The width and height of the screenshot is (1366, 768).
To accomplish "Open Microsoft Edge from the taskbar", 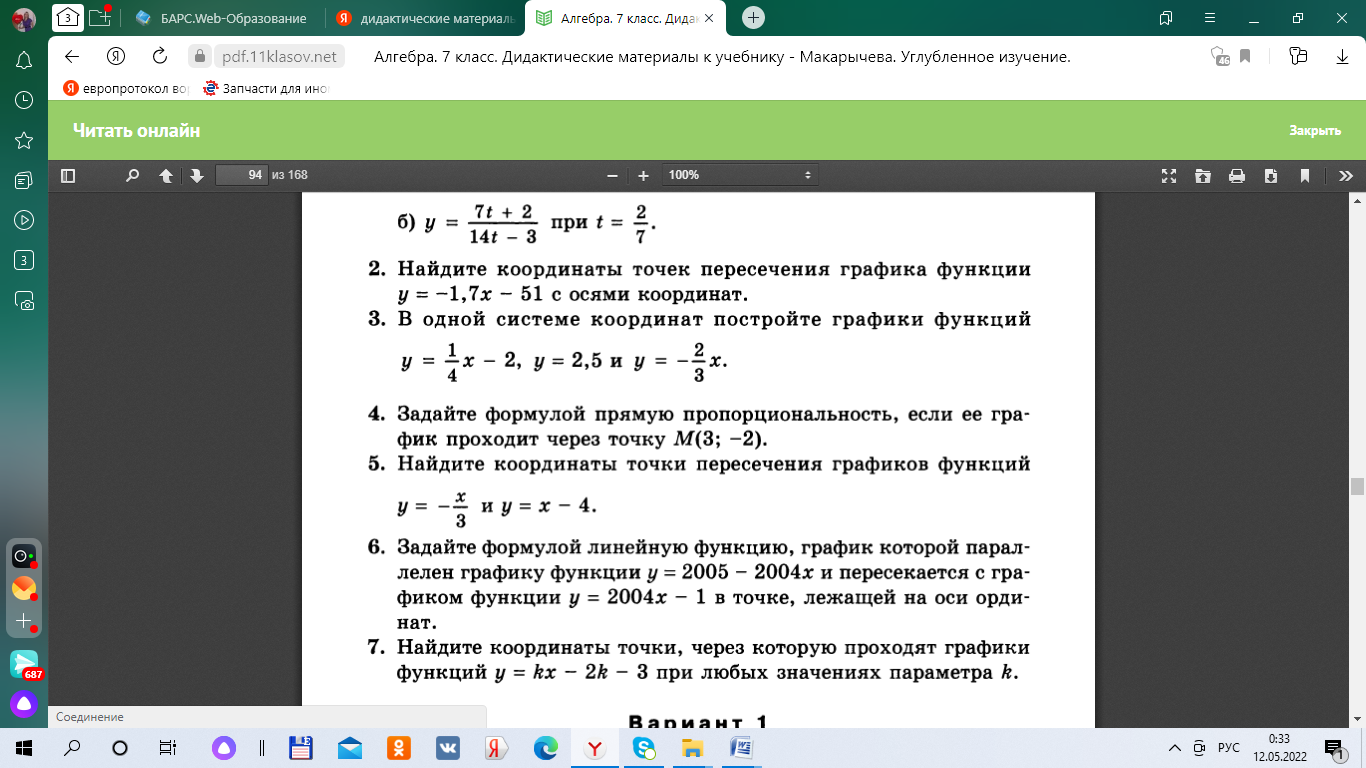I will pos(545,748).
